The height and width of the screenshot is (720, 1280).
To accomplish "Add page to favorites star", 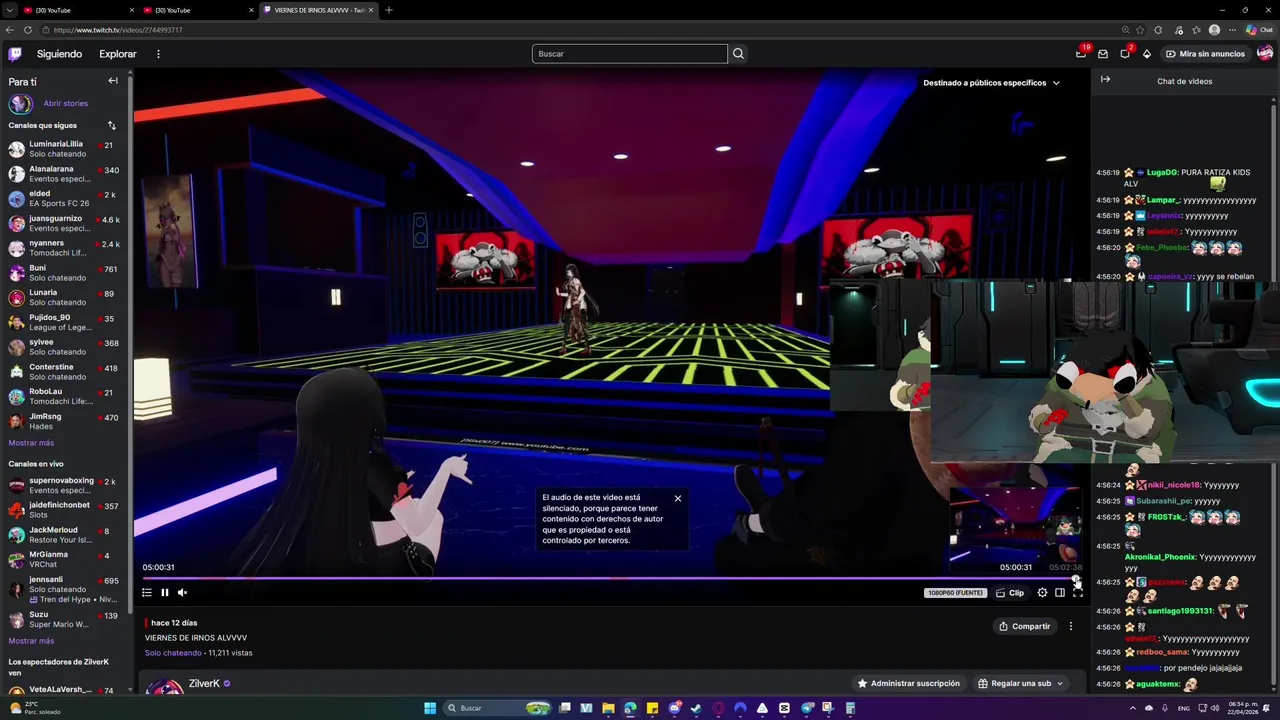I will pyautogui.click(x=1140, y=30).
